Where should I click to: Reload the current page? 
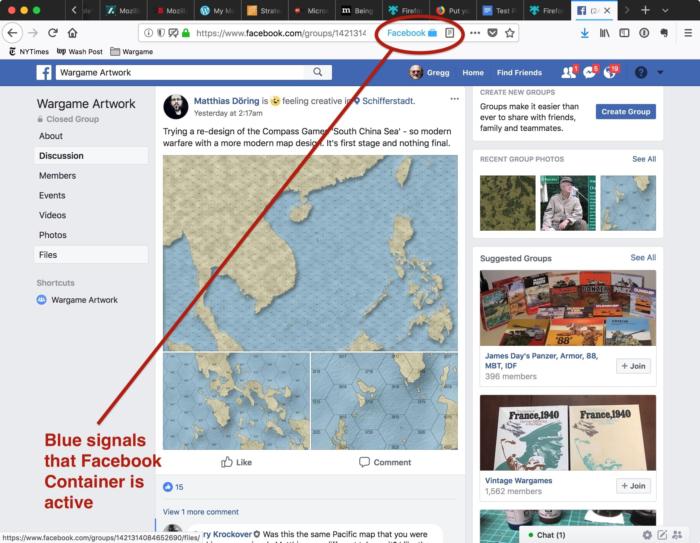(53, 33)
